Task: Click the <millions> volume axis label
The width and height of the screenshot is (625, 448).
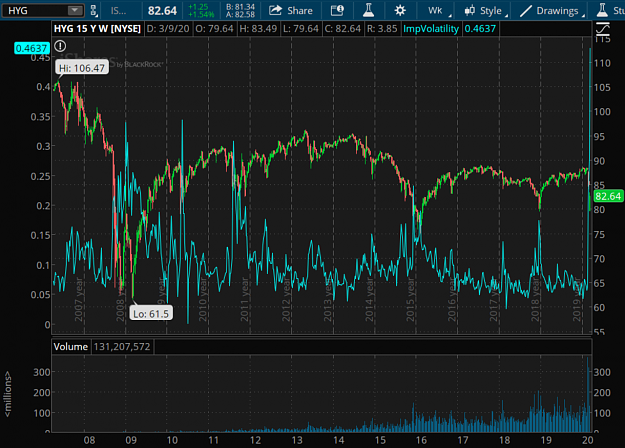Action: [8, 394]
